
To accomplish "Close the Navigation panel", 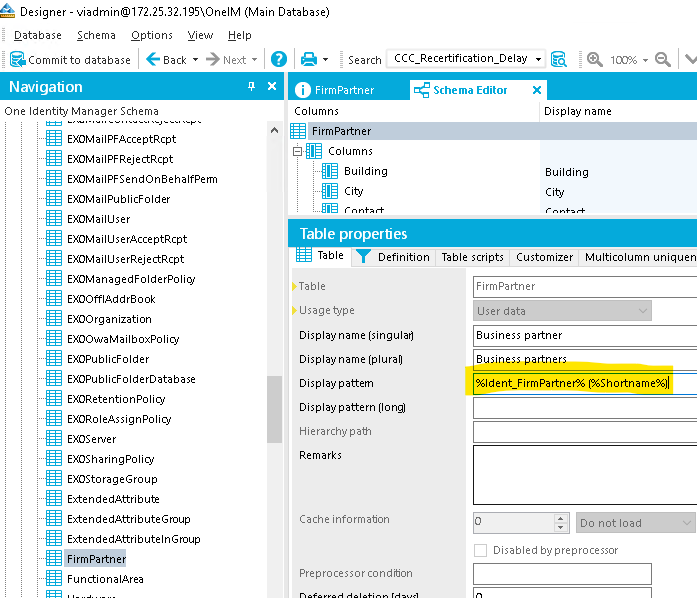I will [272, 87].
